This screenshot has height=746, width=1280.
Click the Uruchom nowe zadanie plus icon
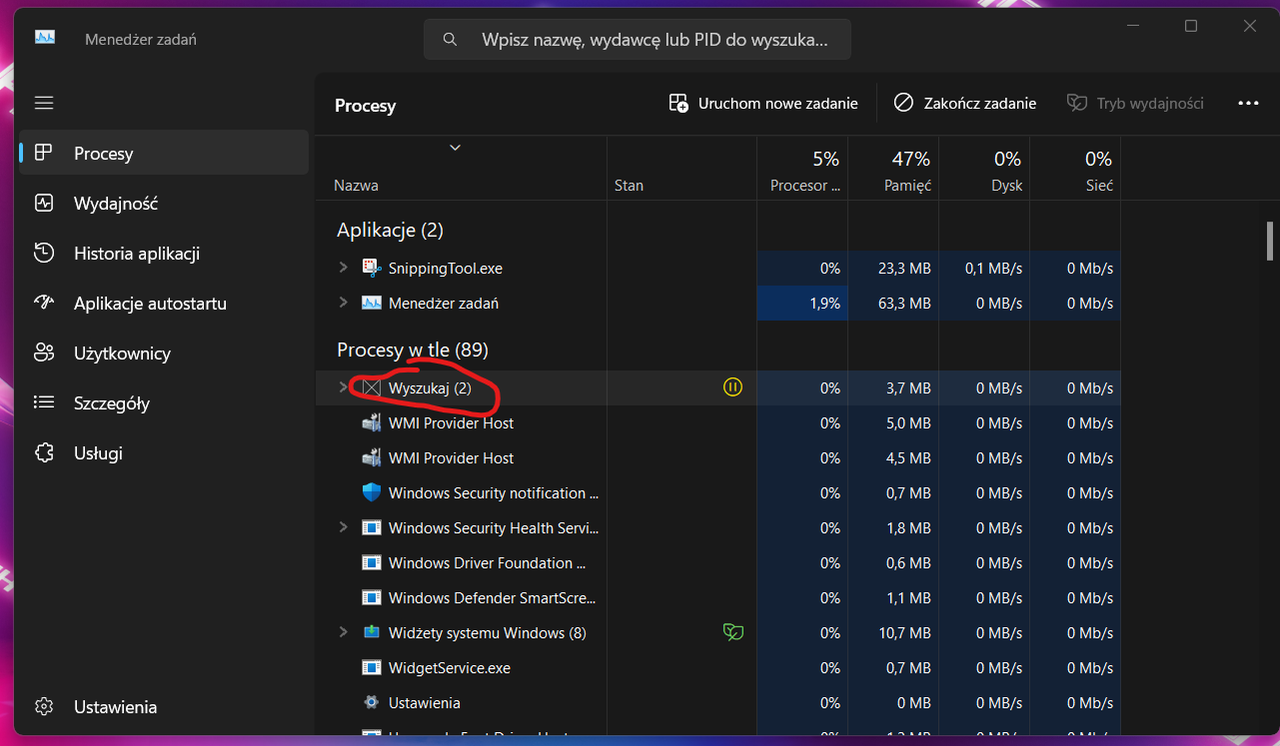pyautogui.click(x=679, y=103)
